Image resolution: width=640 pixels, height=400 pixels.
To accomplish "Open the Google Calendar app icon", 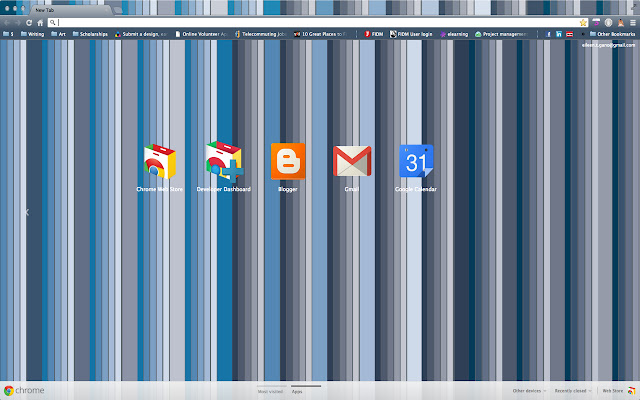I will pyautogui.click(x=416, y=161).
